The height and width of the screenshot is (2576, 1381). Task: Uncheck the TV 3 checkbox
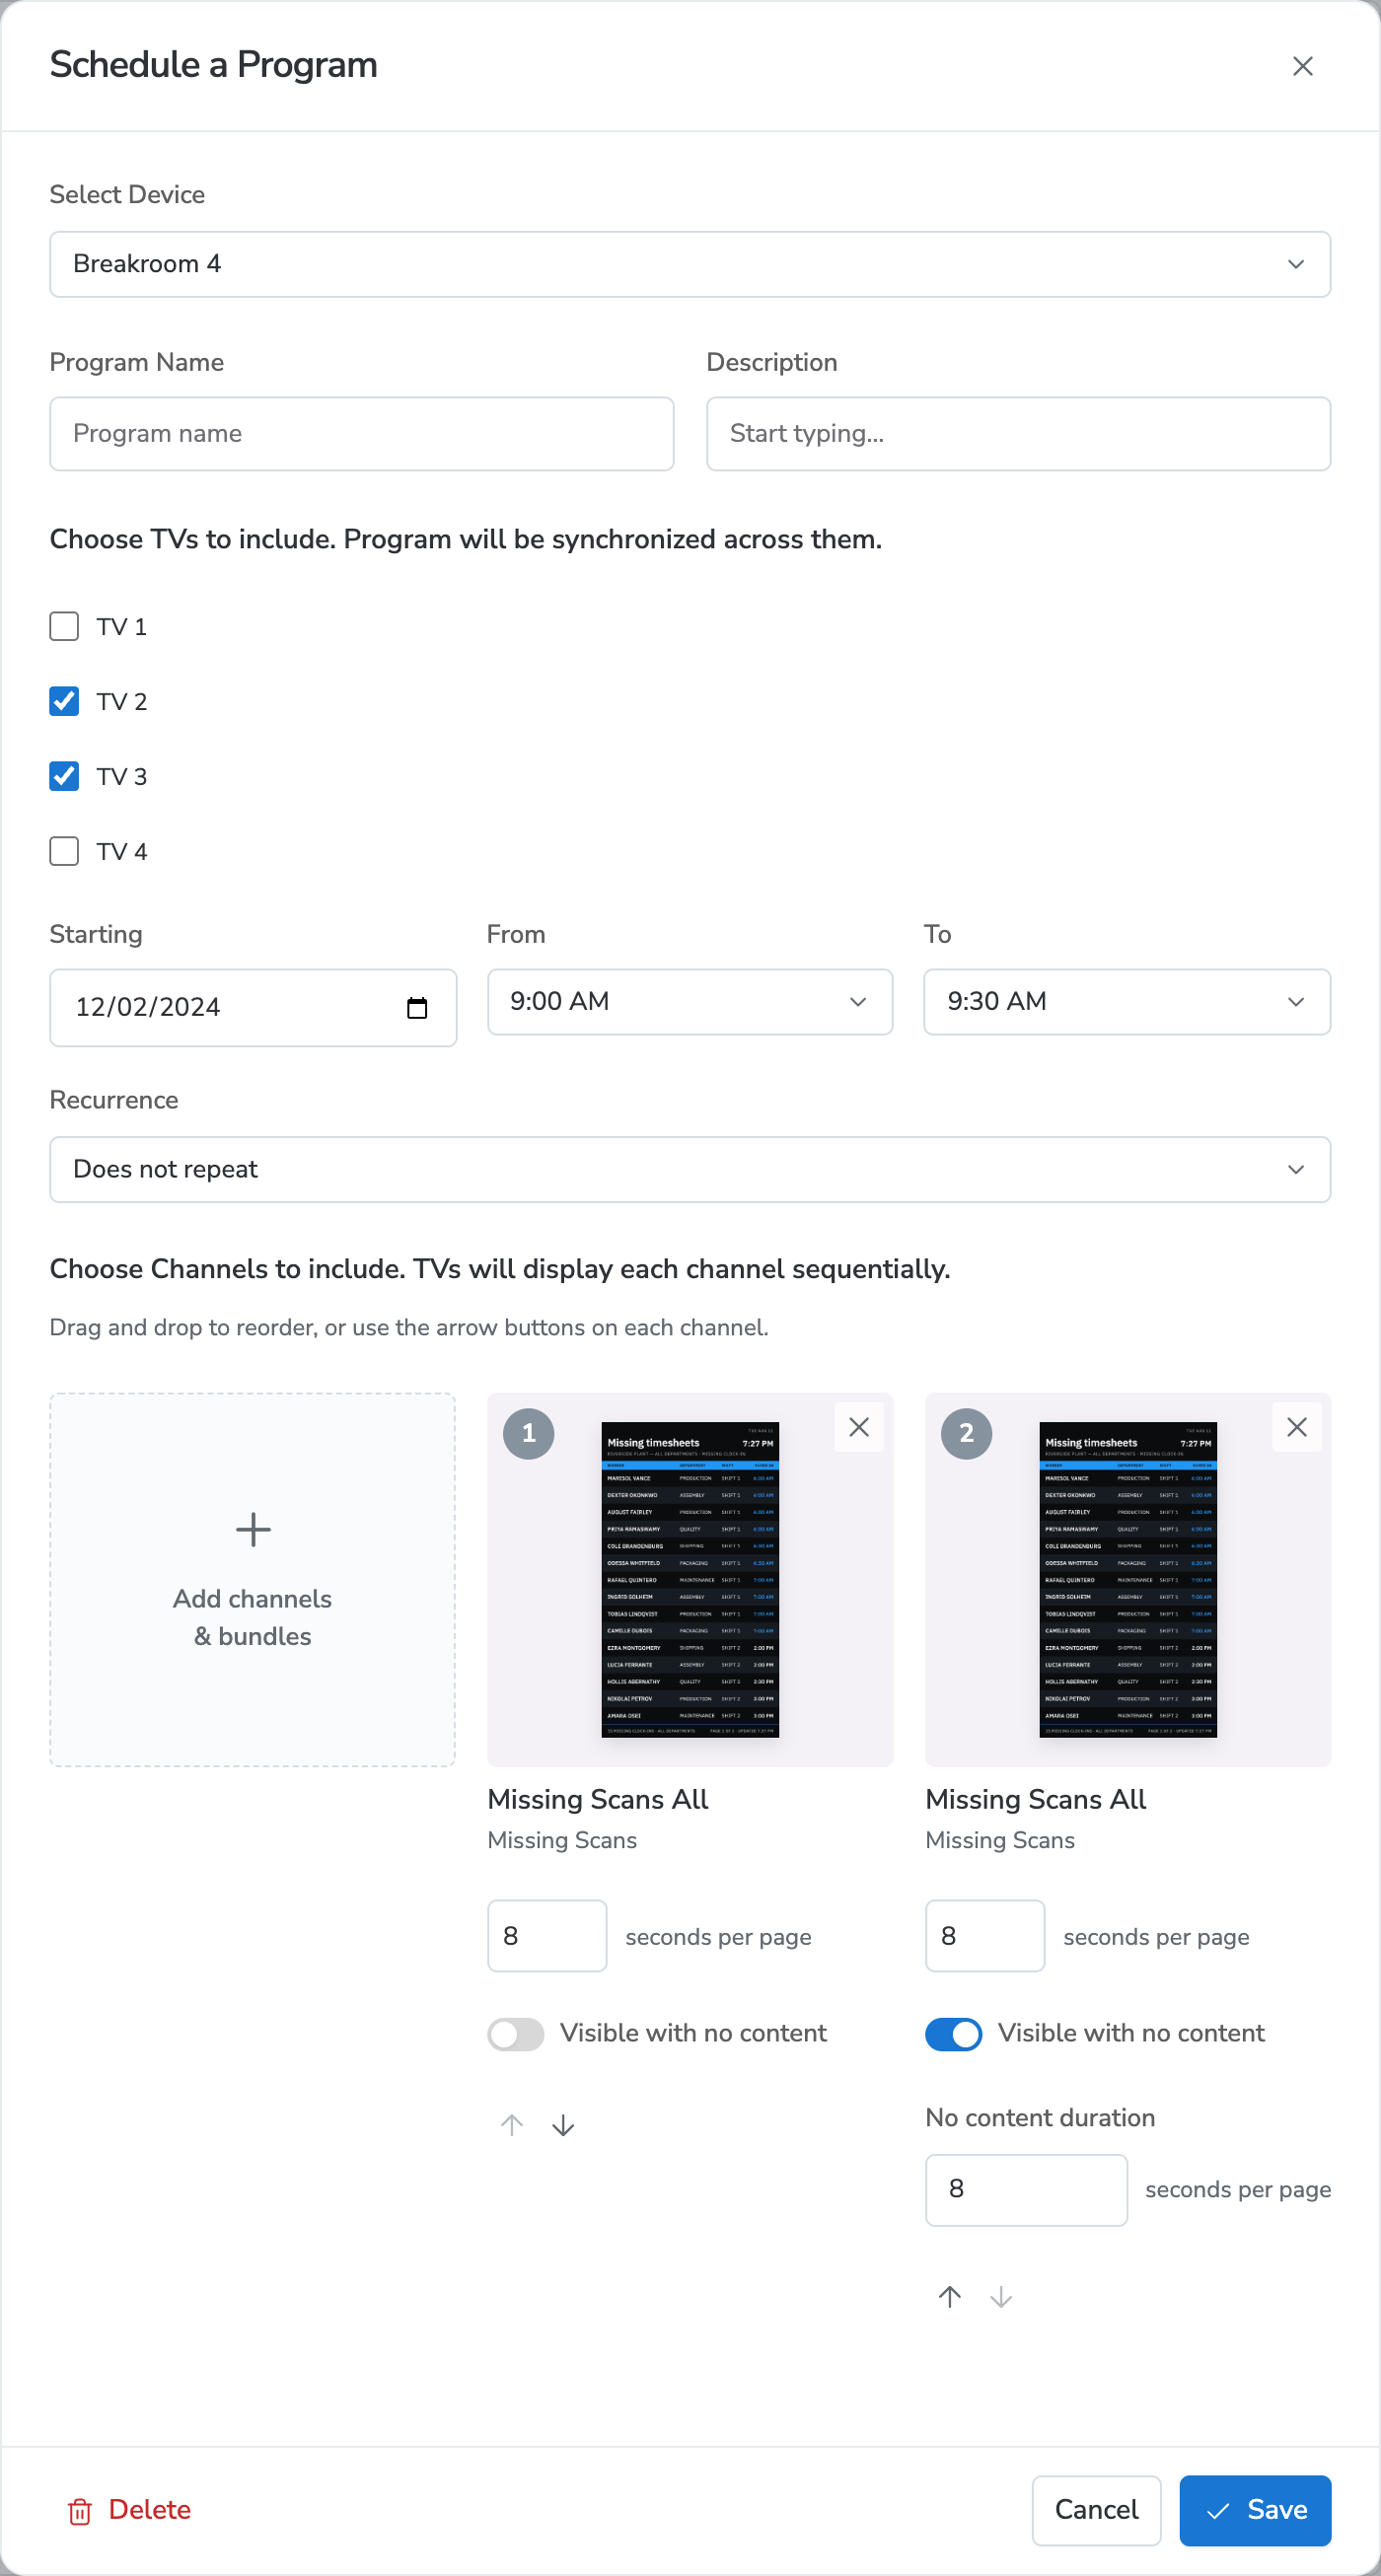(x=64, y=777)
